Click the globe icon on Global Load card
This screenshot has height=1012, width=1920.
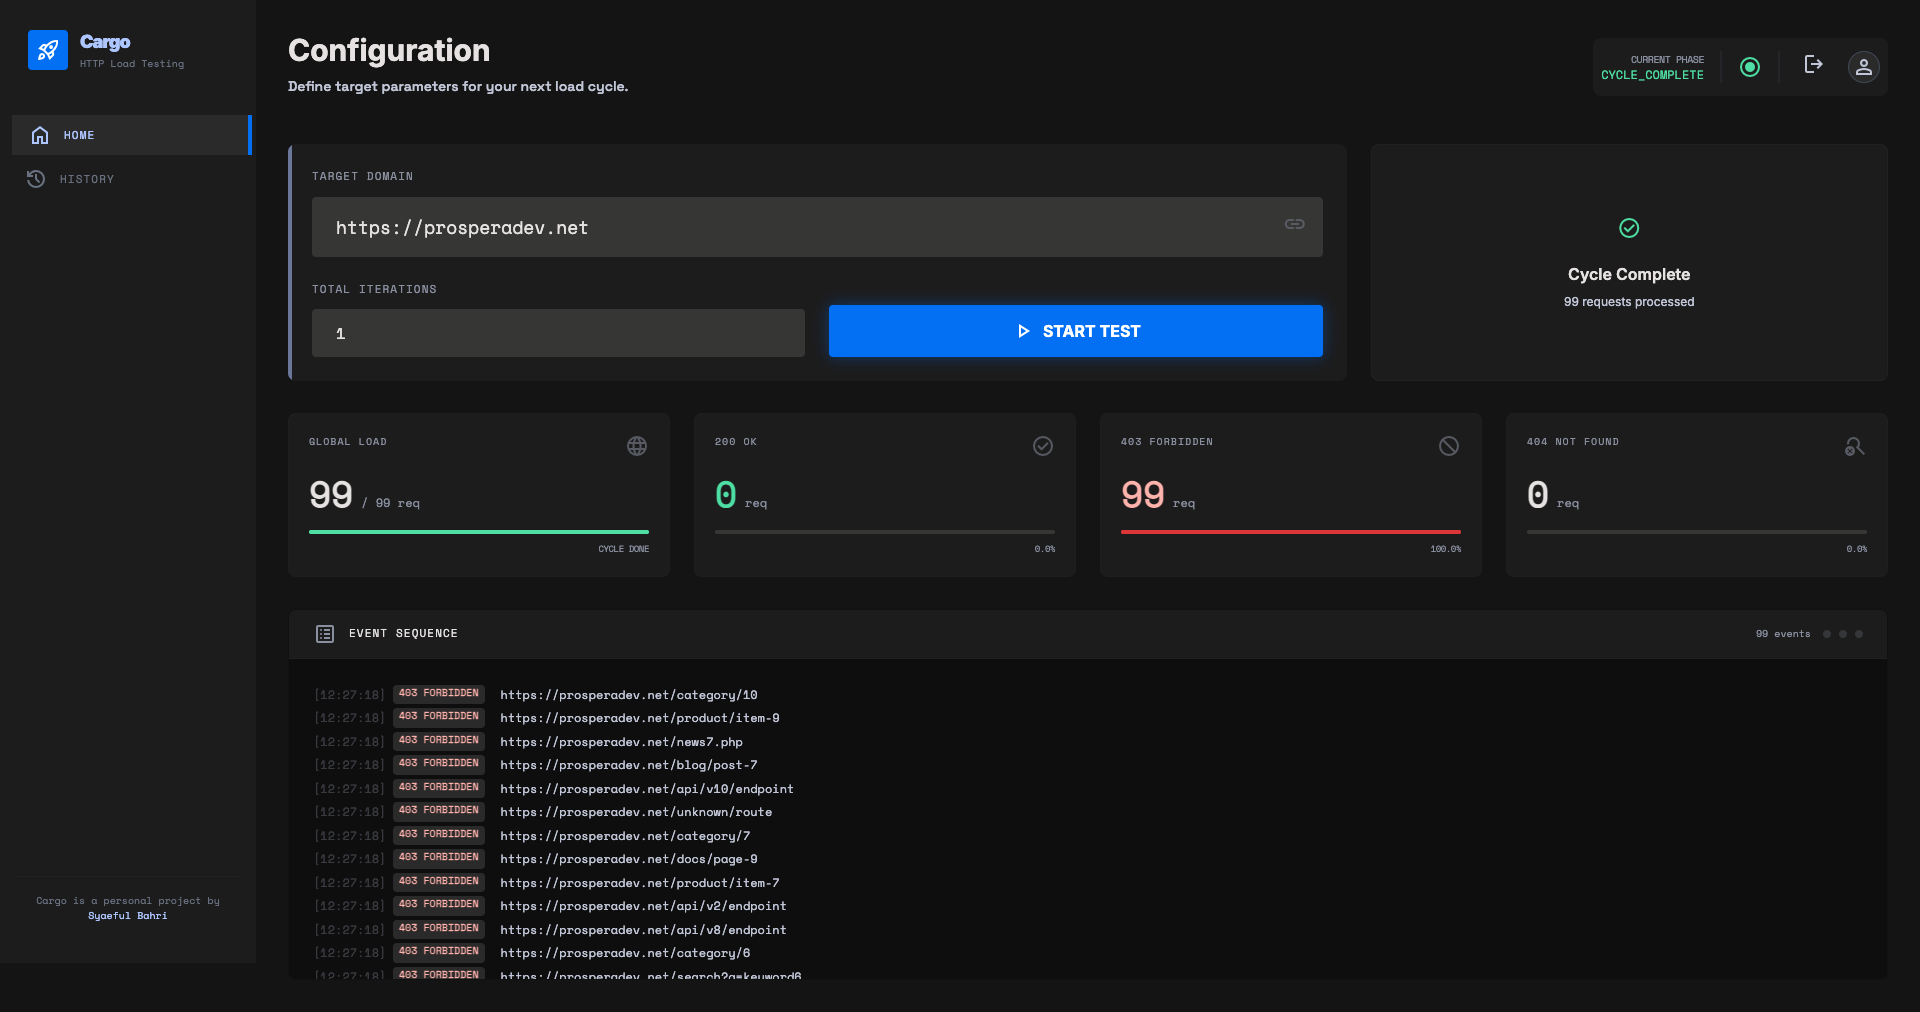(x=637, y=446)
